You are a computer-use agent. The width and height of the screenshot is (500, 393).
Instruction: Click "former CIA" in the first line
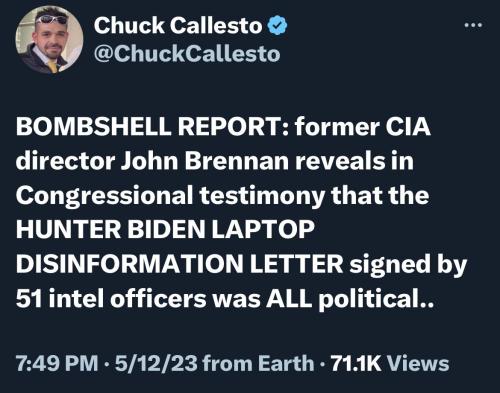coord(363,127)
